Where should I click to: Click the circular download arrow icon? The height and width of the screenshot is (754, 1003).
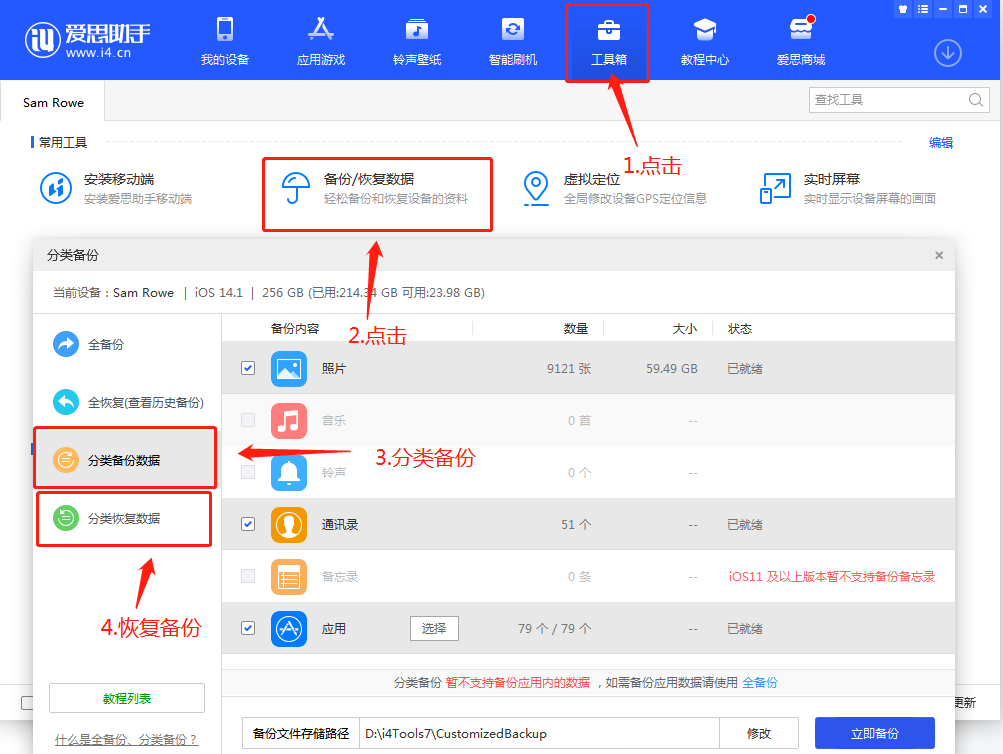946,53
